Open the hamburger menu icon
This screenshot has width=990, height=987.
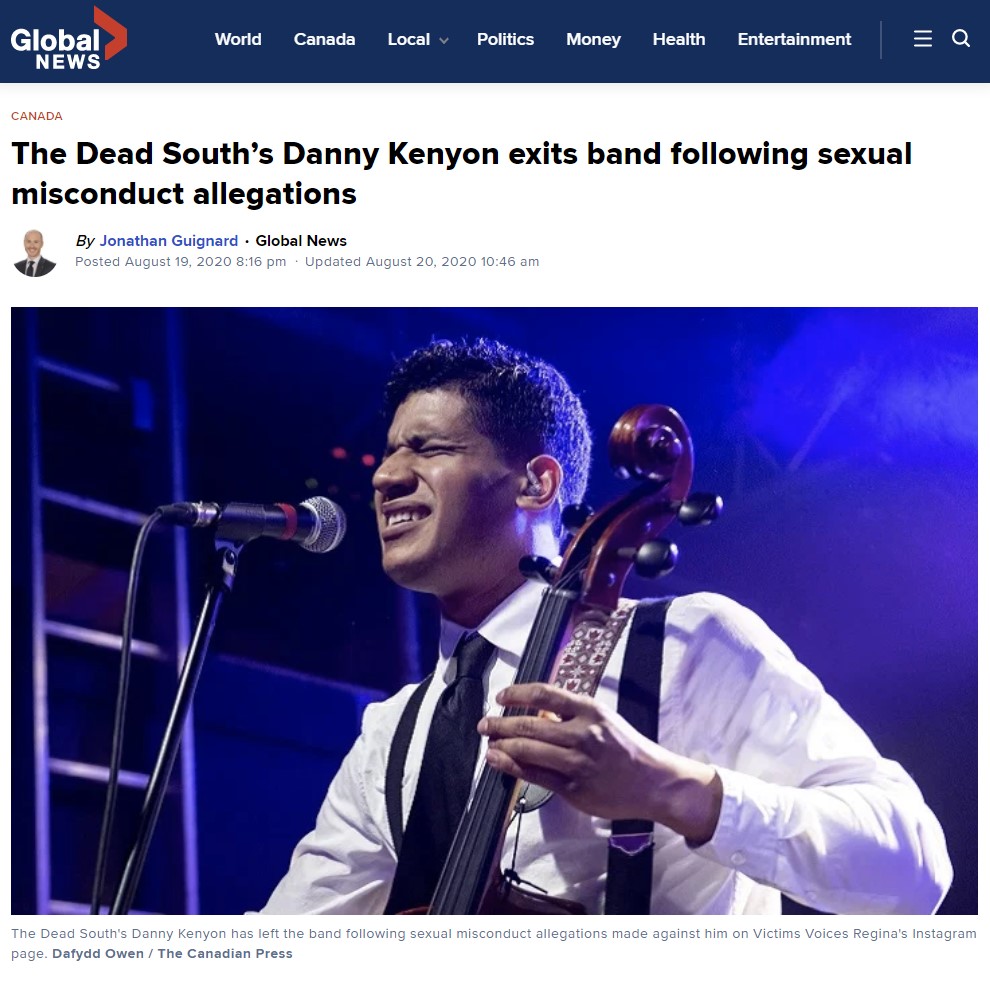tap(922, 39)
